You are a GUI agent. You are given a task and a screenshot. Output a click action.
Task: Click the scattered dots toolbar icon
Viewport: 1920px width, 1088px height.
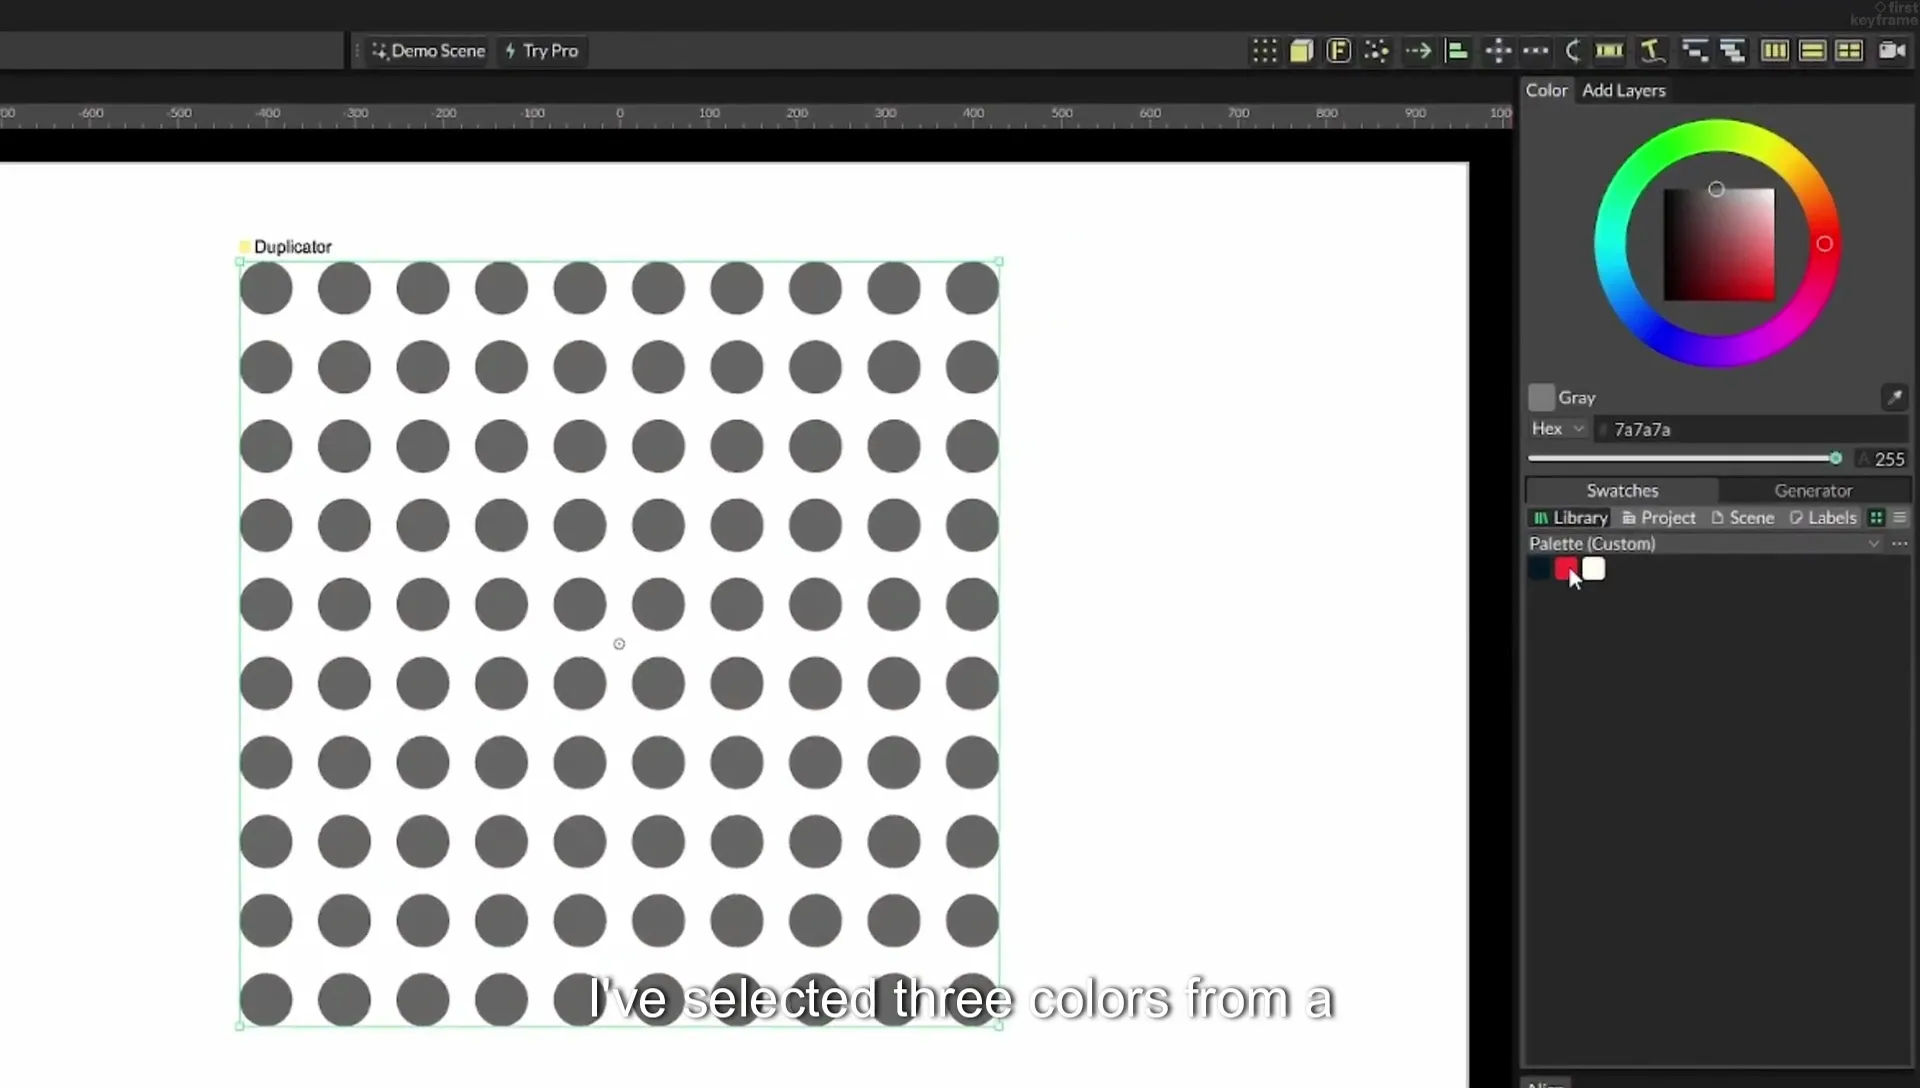1377,51
